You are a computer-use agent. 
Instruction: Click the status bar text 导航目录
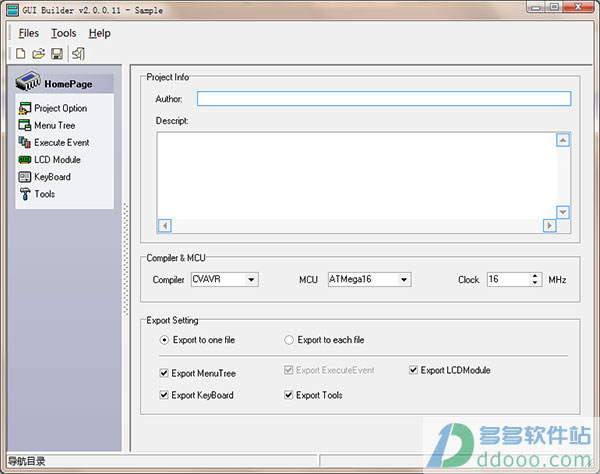(x=27, y=461)
